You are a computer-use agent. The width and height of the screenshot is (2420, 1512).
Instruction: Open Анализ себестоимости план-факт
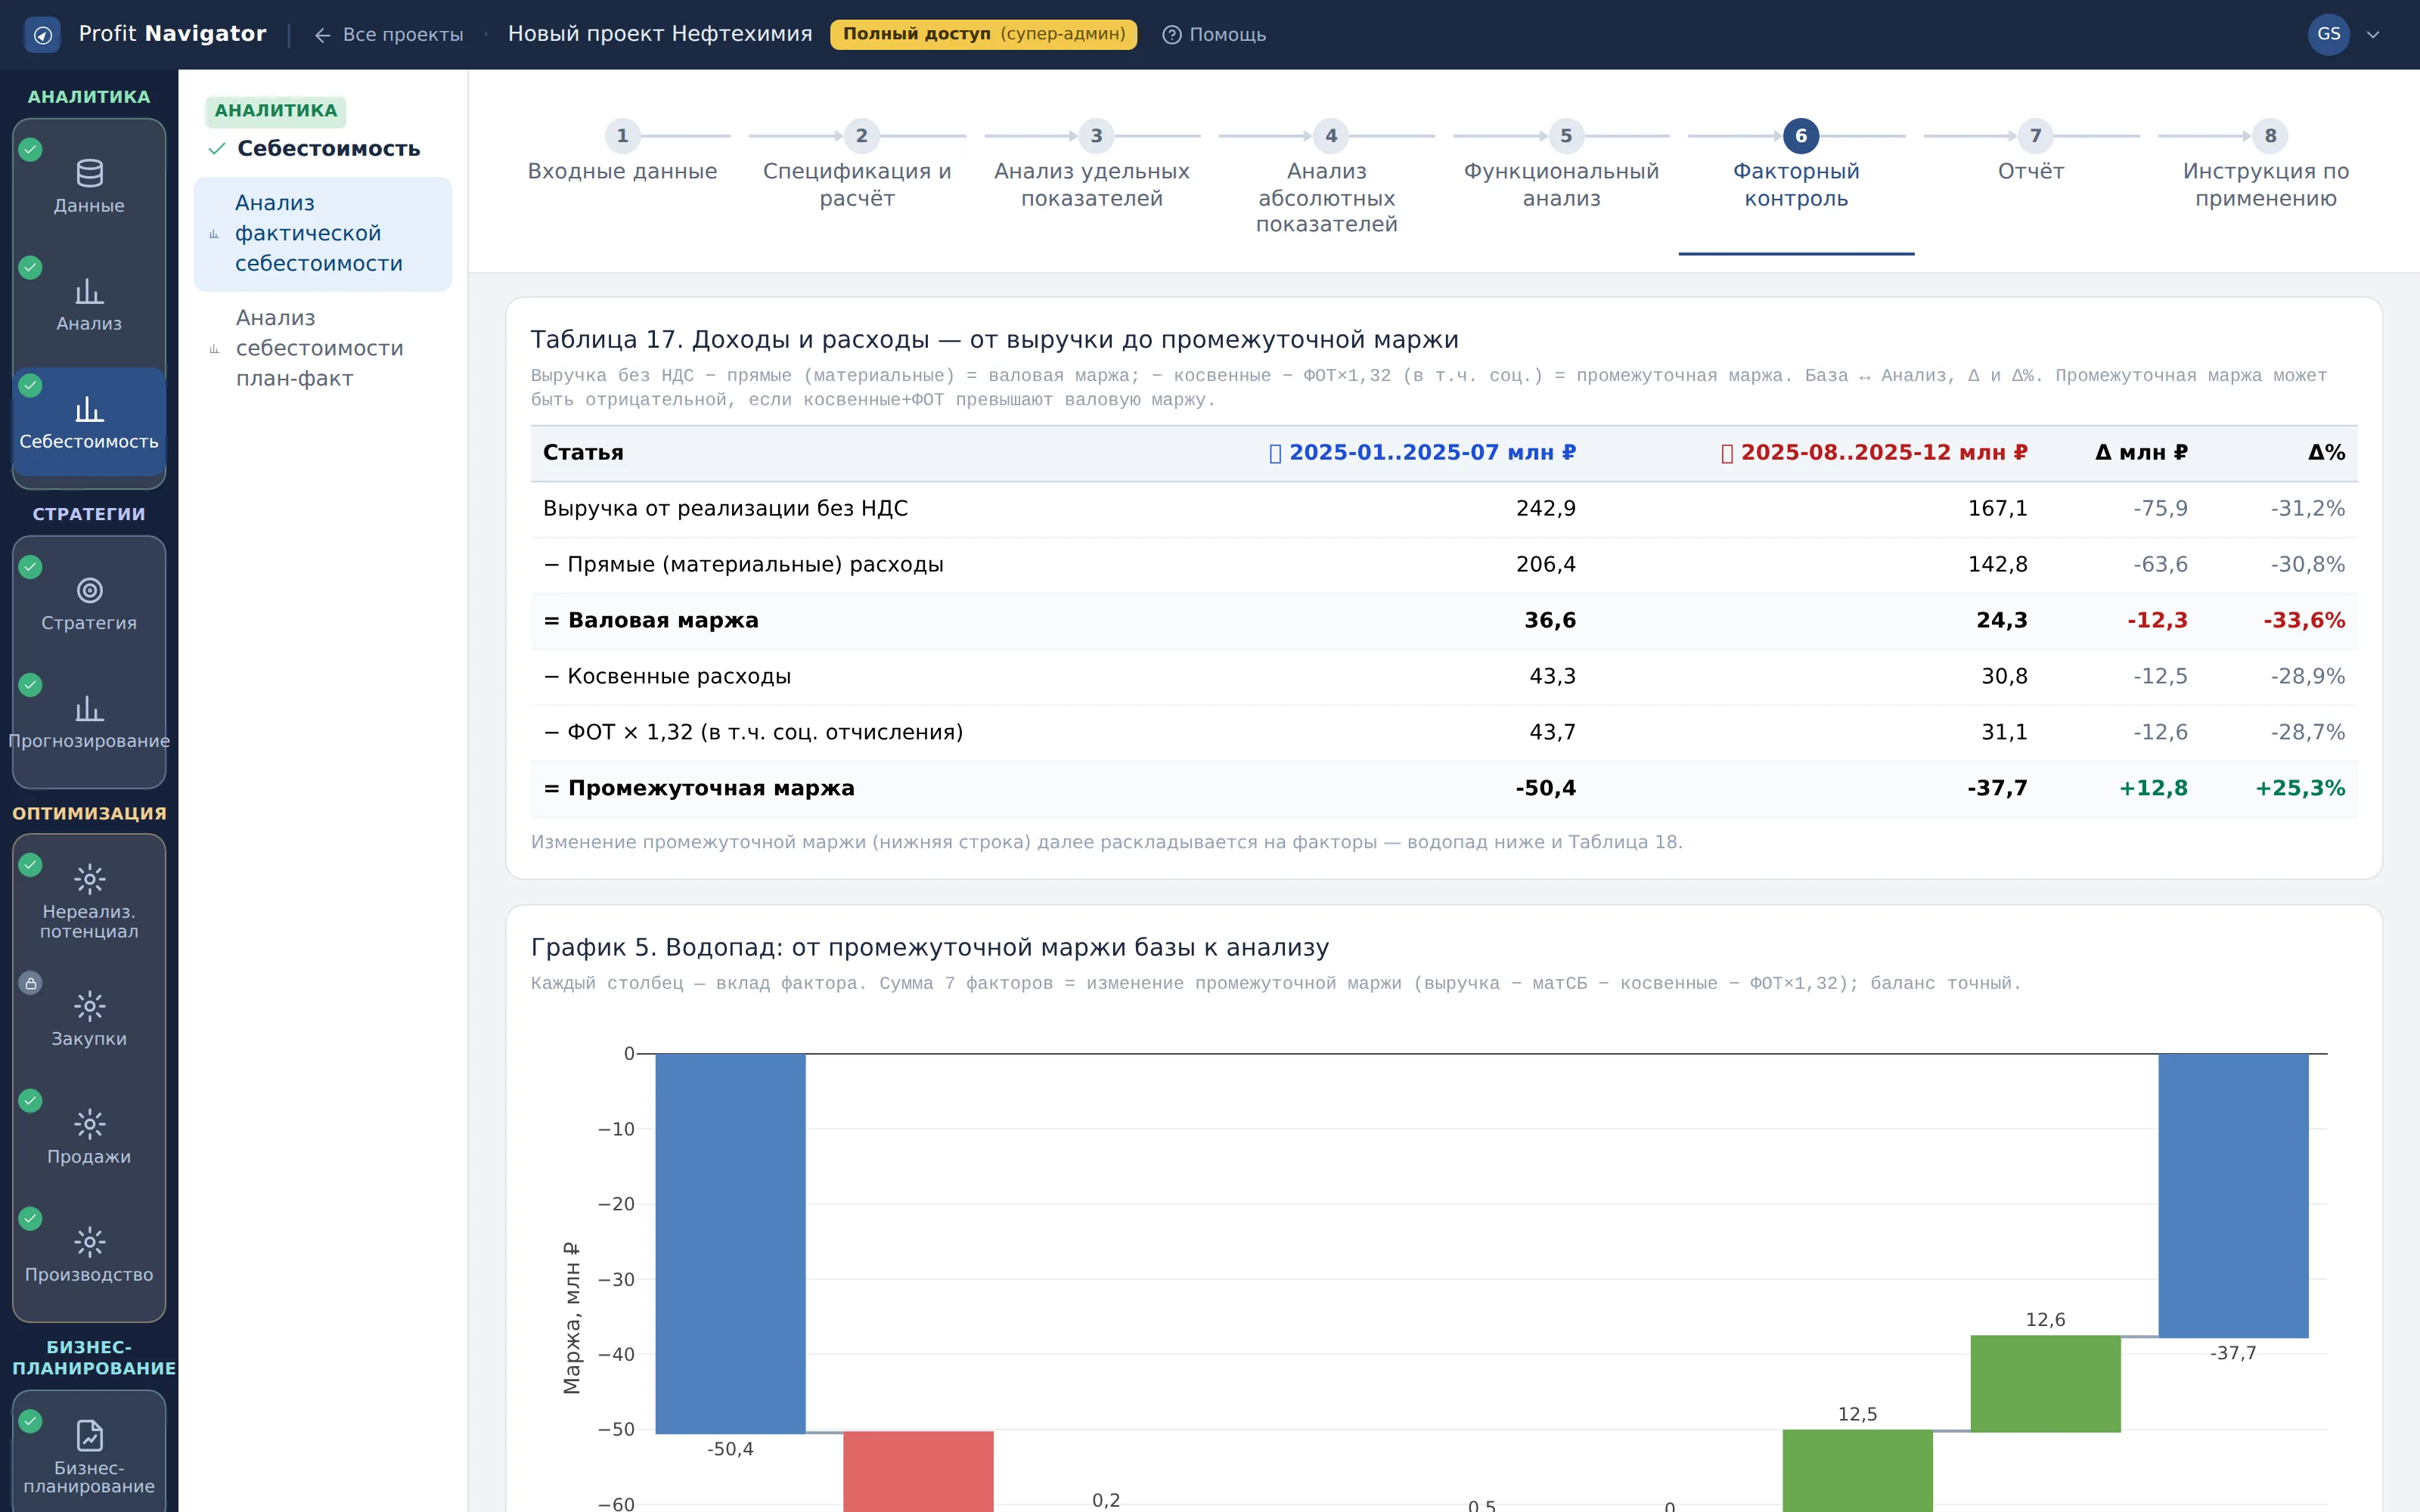tap(322, 348)
